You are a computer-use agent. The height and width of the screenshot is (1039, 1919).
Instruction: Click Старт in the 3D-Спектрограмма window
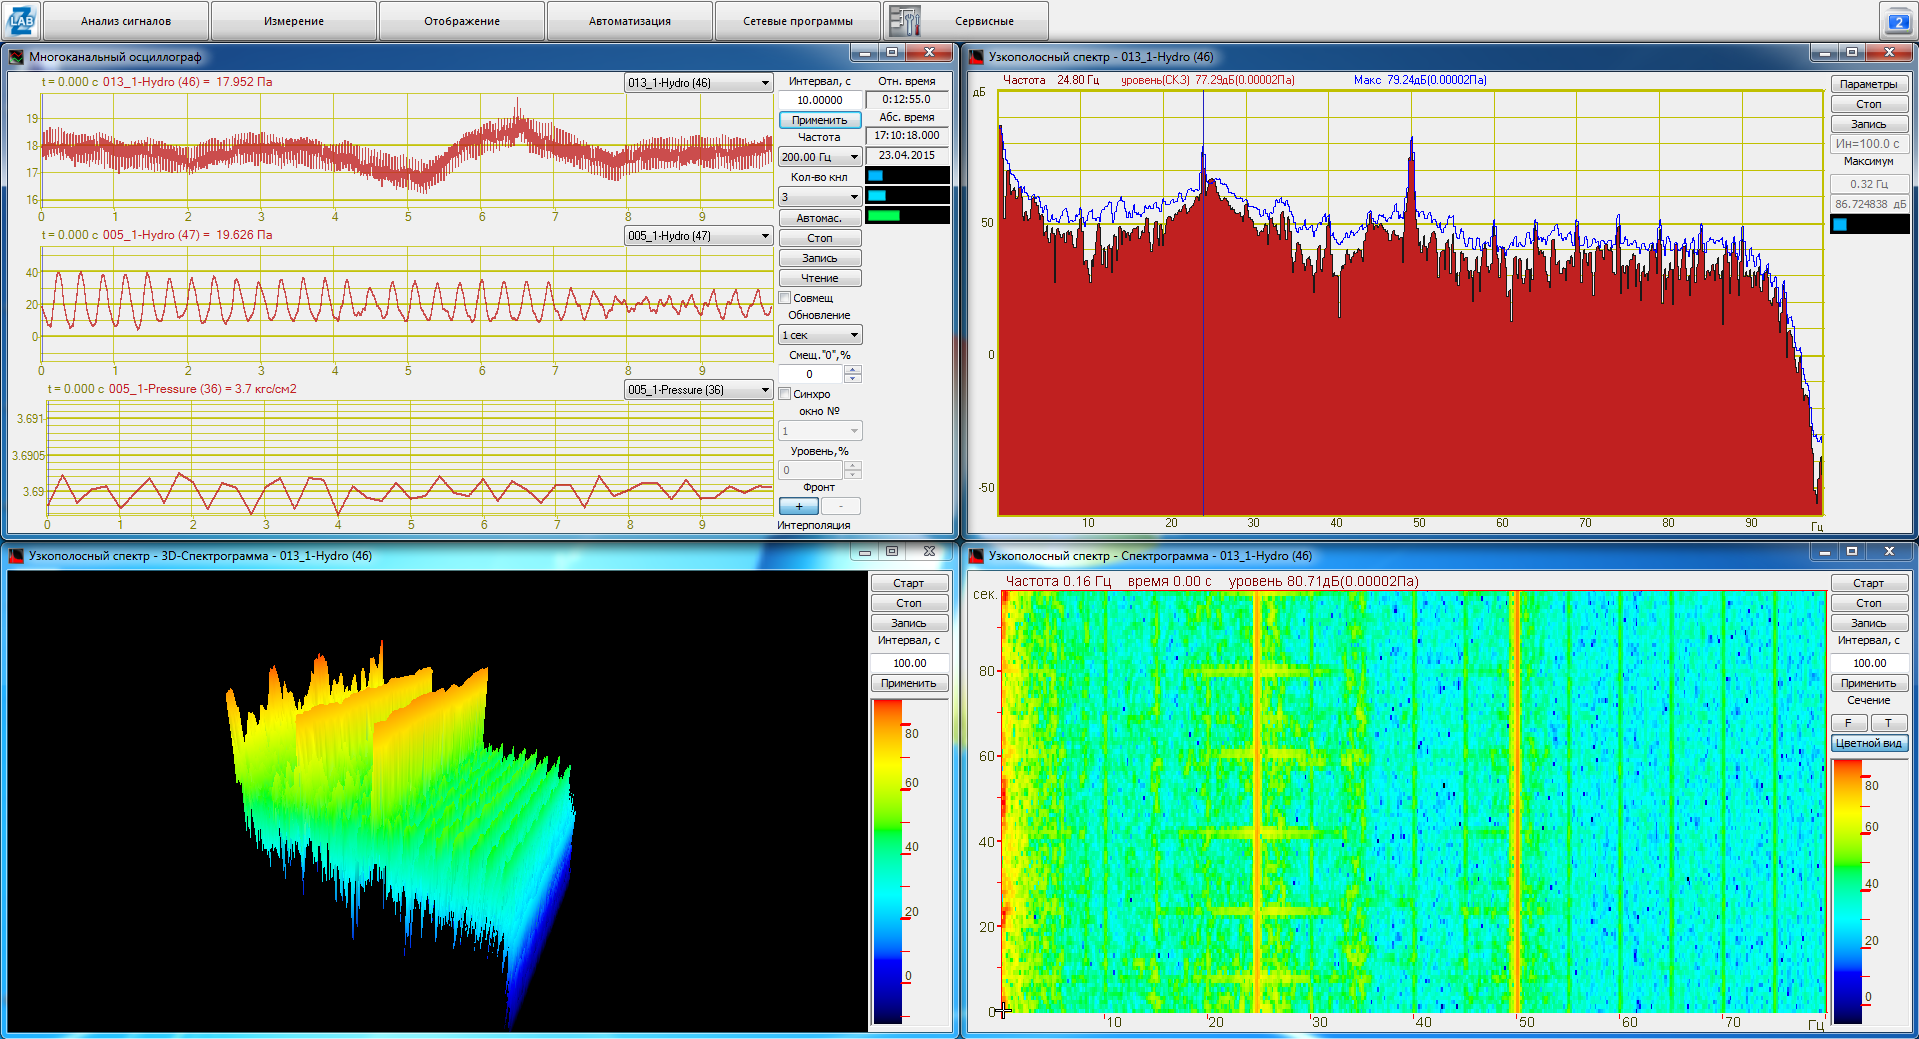(x=909, y=583)
